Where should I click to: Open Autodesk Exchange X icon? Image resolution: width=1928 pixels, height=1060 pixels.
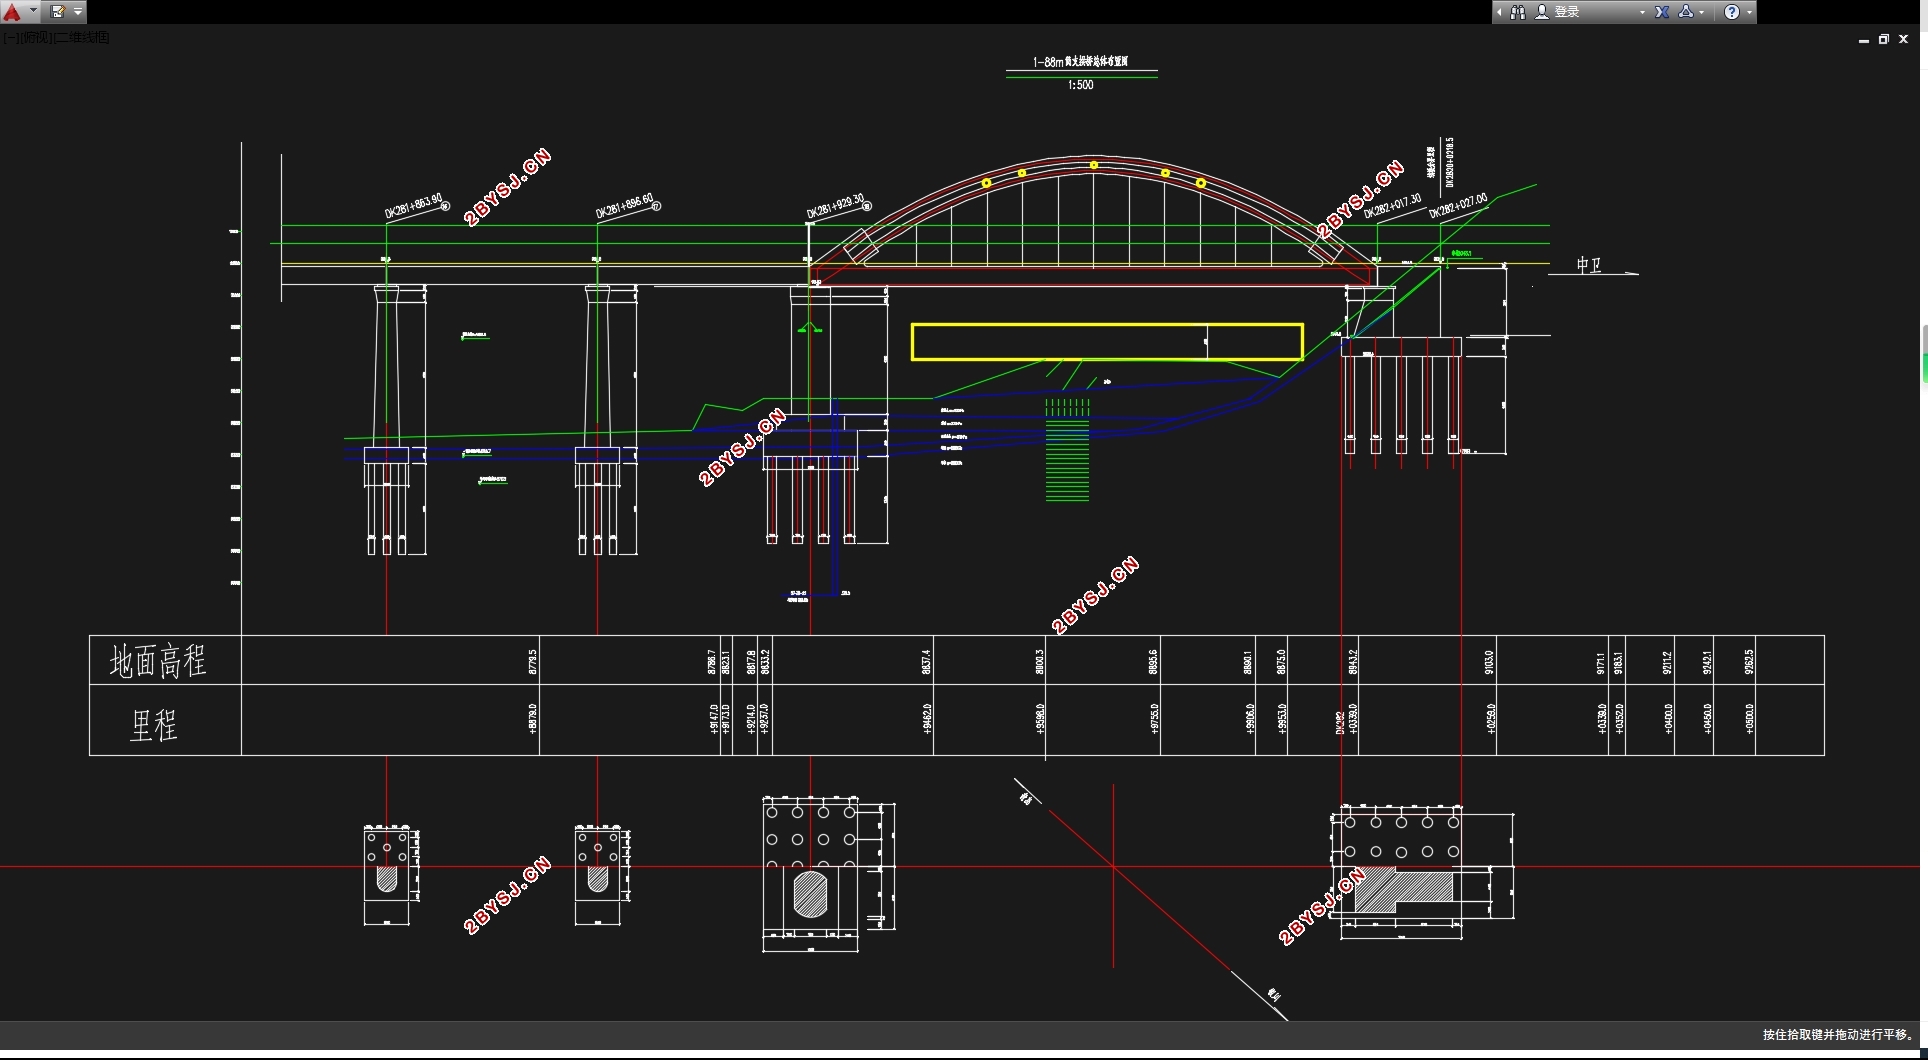coord(1662,12)
